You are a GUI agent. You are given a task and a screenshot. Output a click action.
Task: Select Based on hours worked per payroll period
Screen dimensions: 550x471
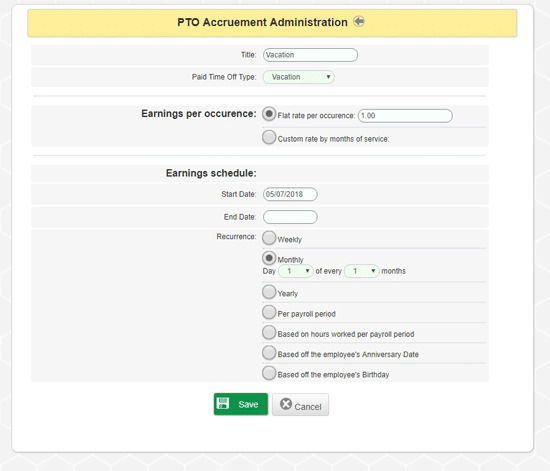click(269, 332)
